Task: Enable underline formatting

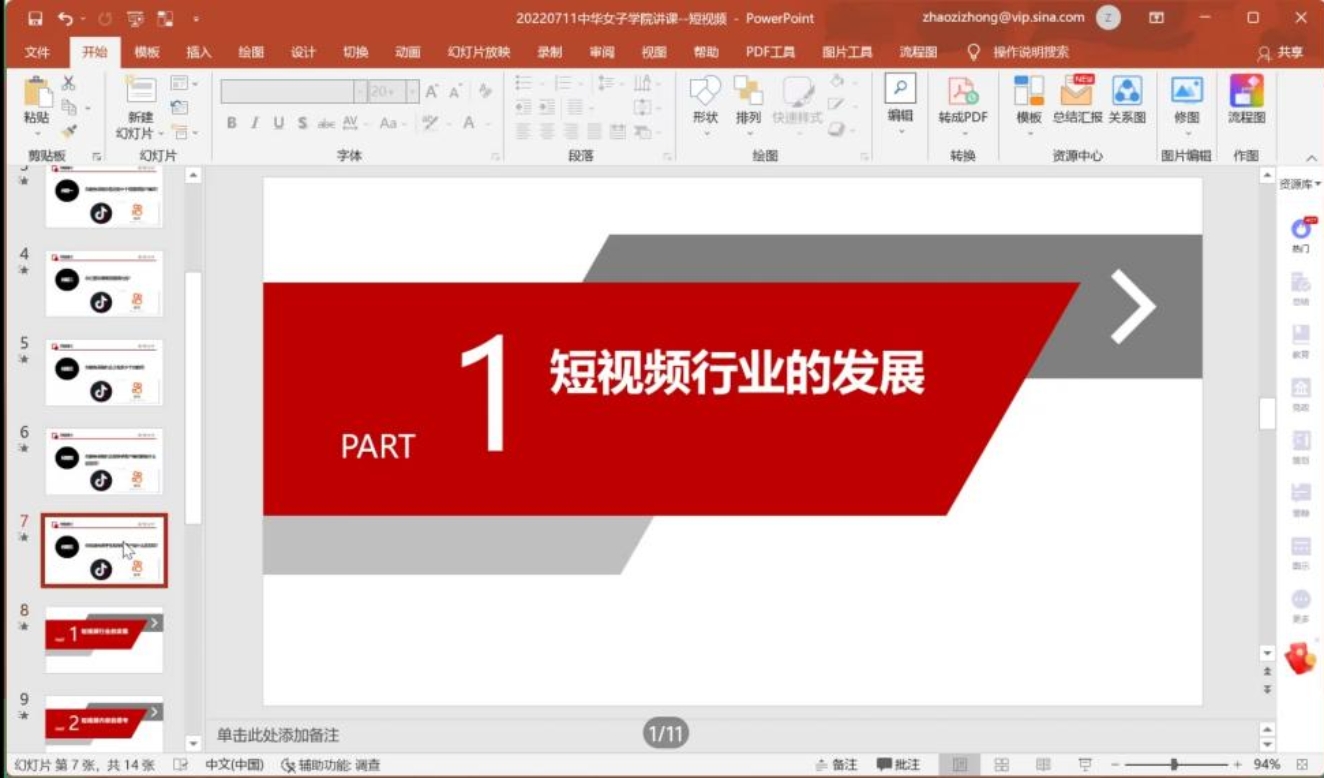Action: point(277,123)
